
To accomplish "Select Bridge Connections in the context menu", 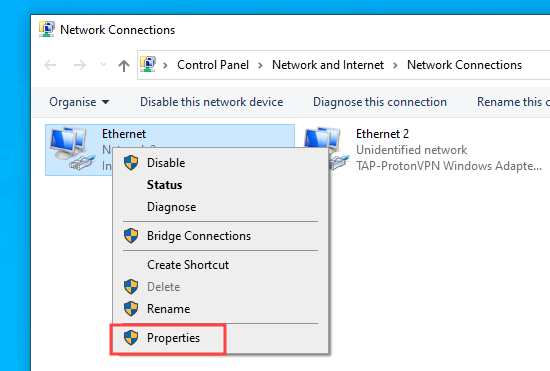I will tap(199, 236).
